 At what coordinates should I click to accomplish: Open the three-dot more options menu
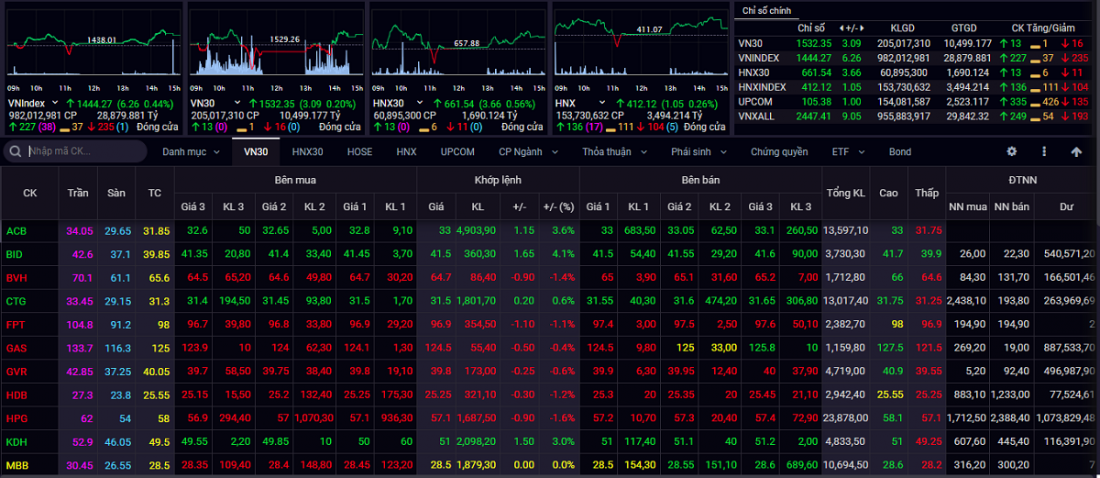pos(1044,152)
